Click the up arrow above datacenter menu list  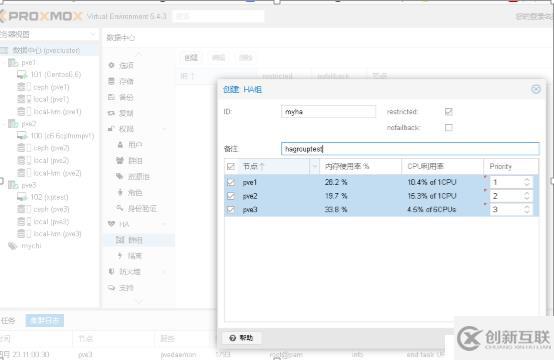[x=138, y=53]
